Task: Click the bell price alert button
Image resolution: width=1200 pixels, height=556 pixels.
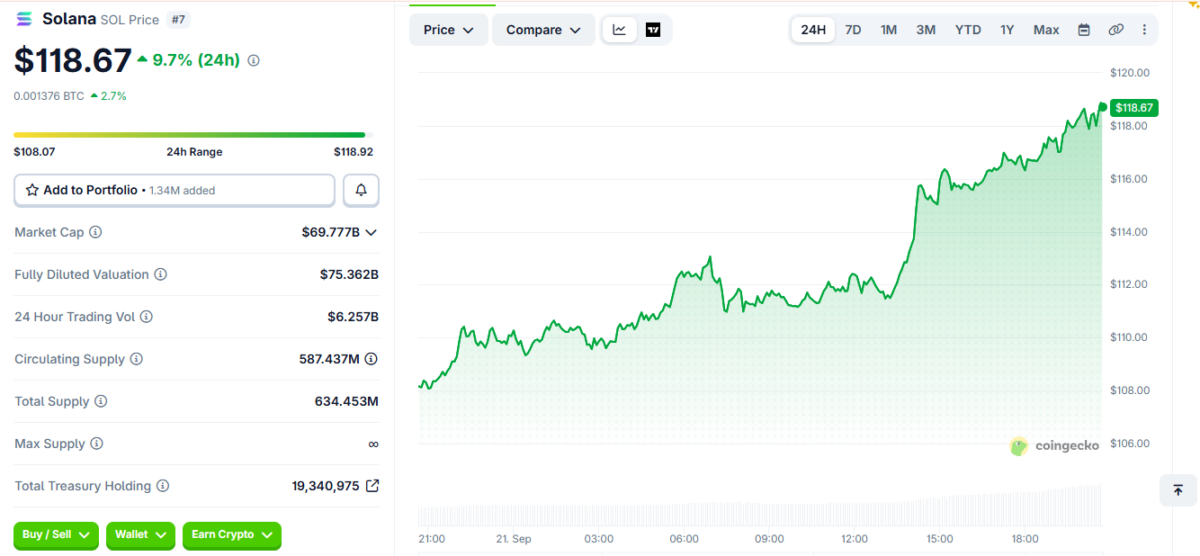Action: [x=361, y=190]
